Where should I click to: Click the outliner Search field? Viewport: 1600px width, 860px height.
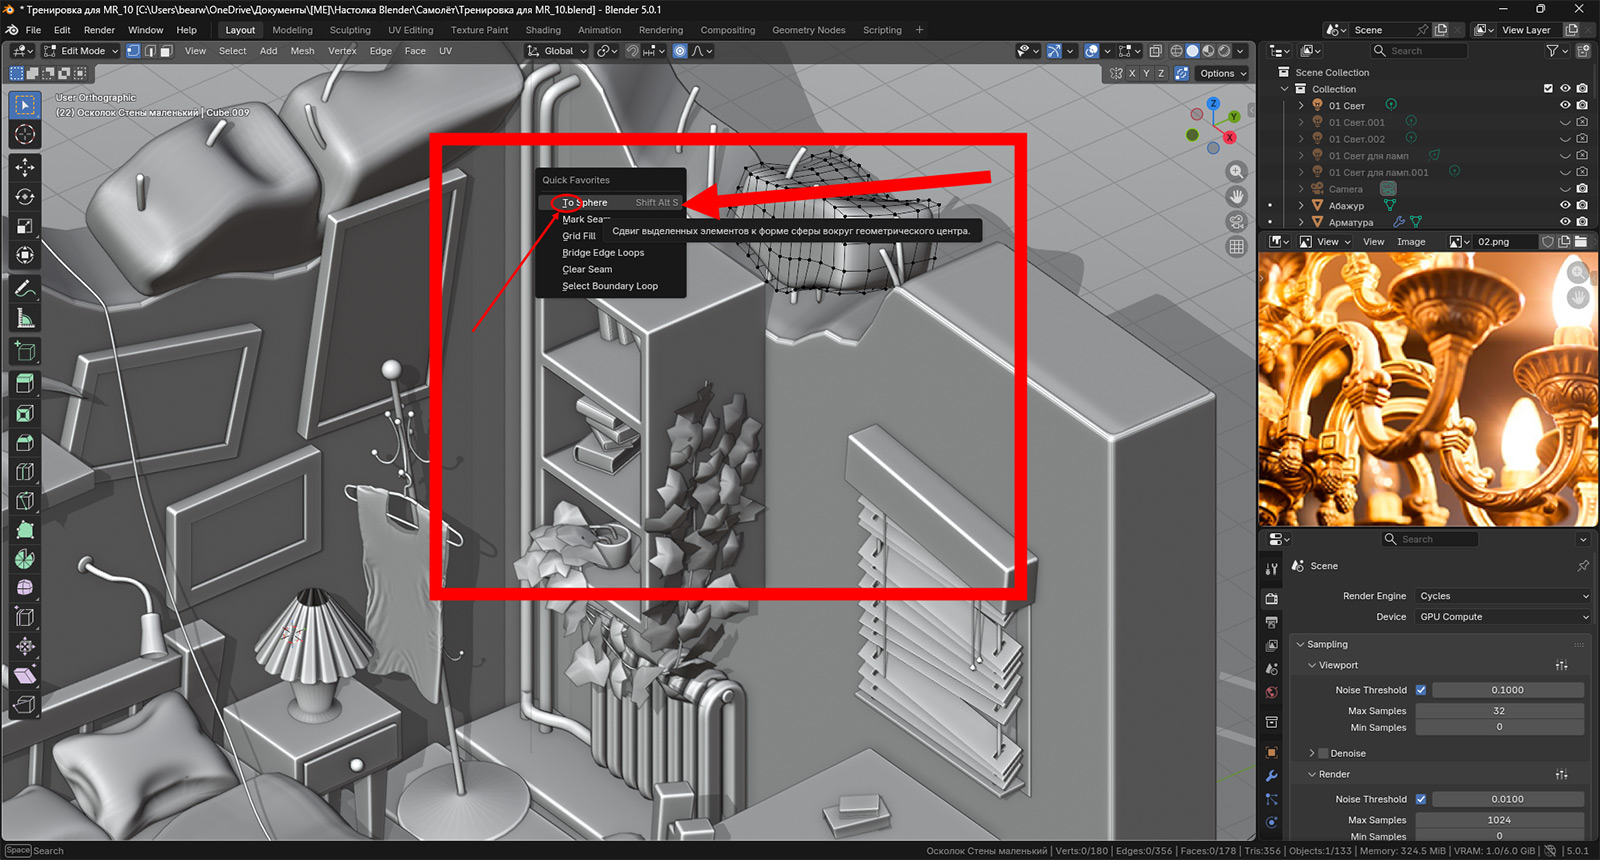click(1420, 51)
